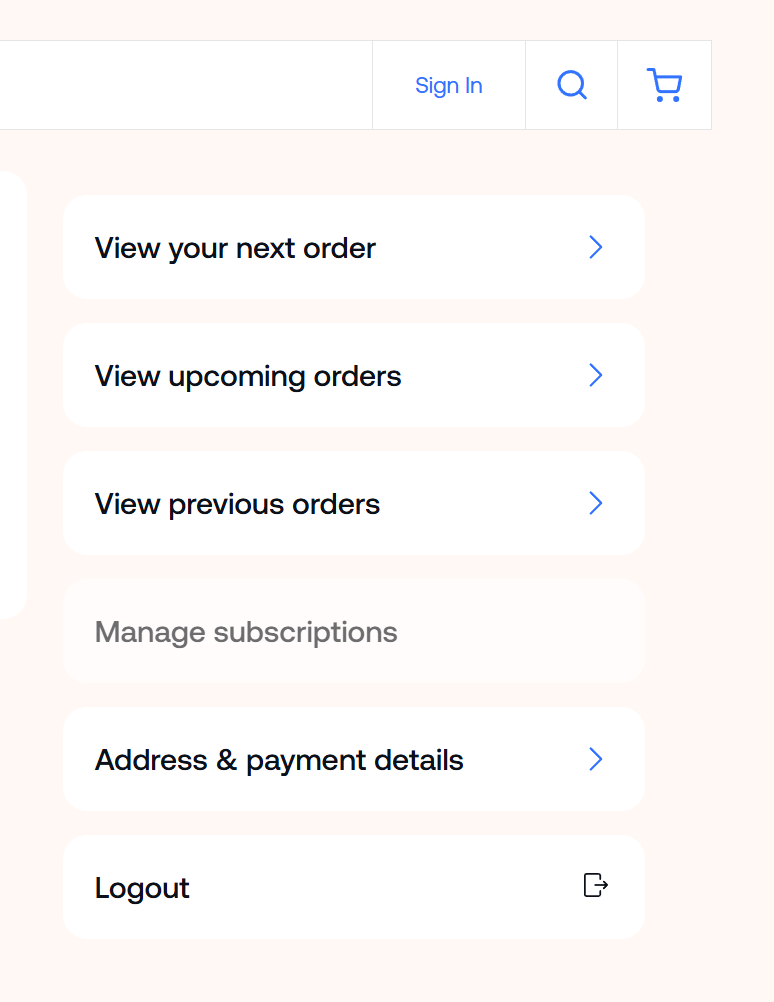Expand upcoming orders using its chevron arrow
This screenshot has height=1002, width=774.
596,375
